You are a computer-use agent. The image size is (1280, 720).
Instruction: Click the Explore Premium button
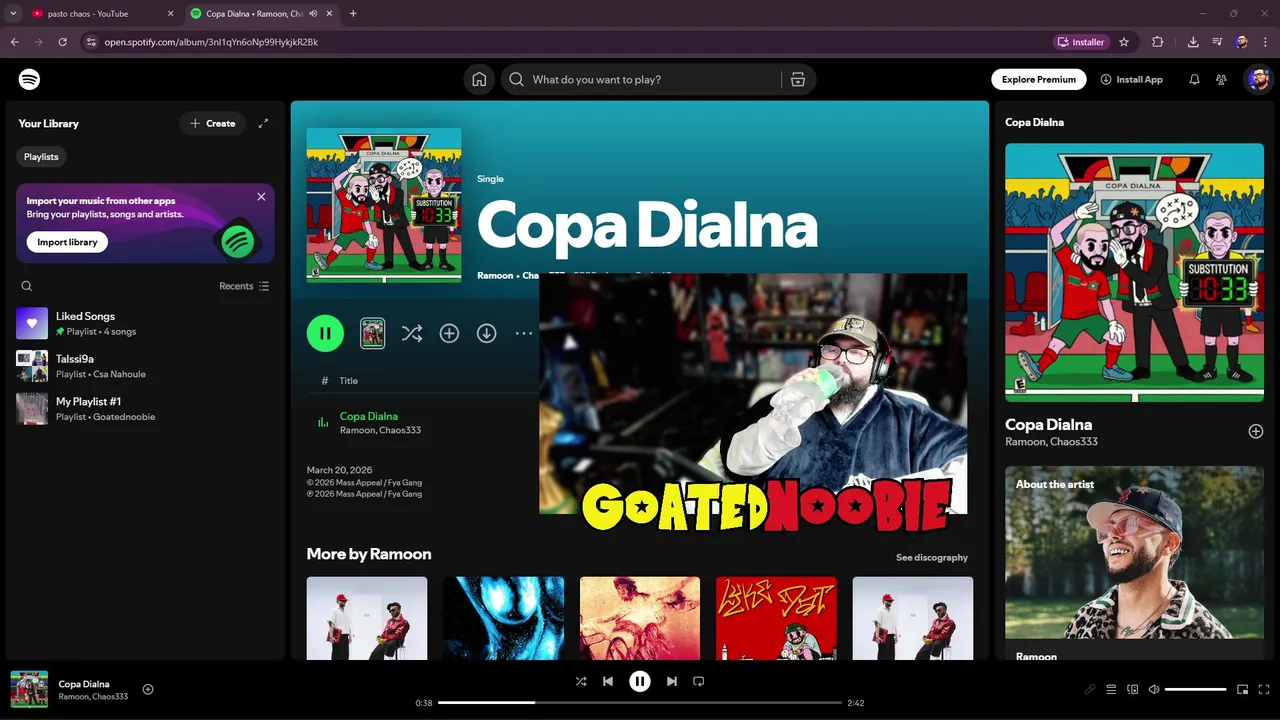[x=1038, y=79]
